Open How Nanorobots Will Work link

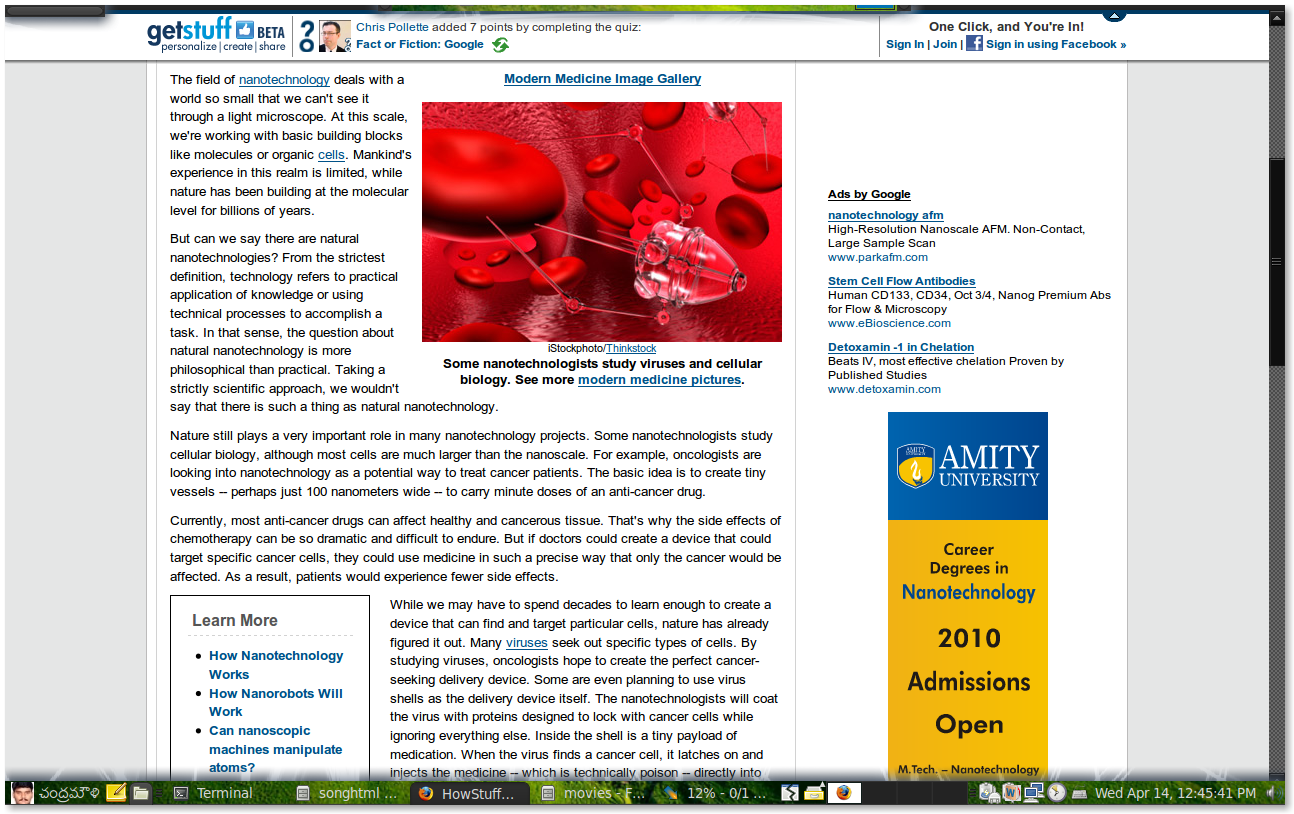(x=276, y=702)
